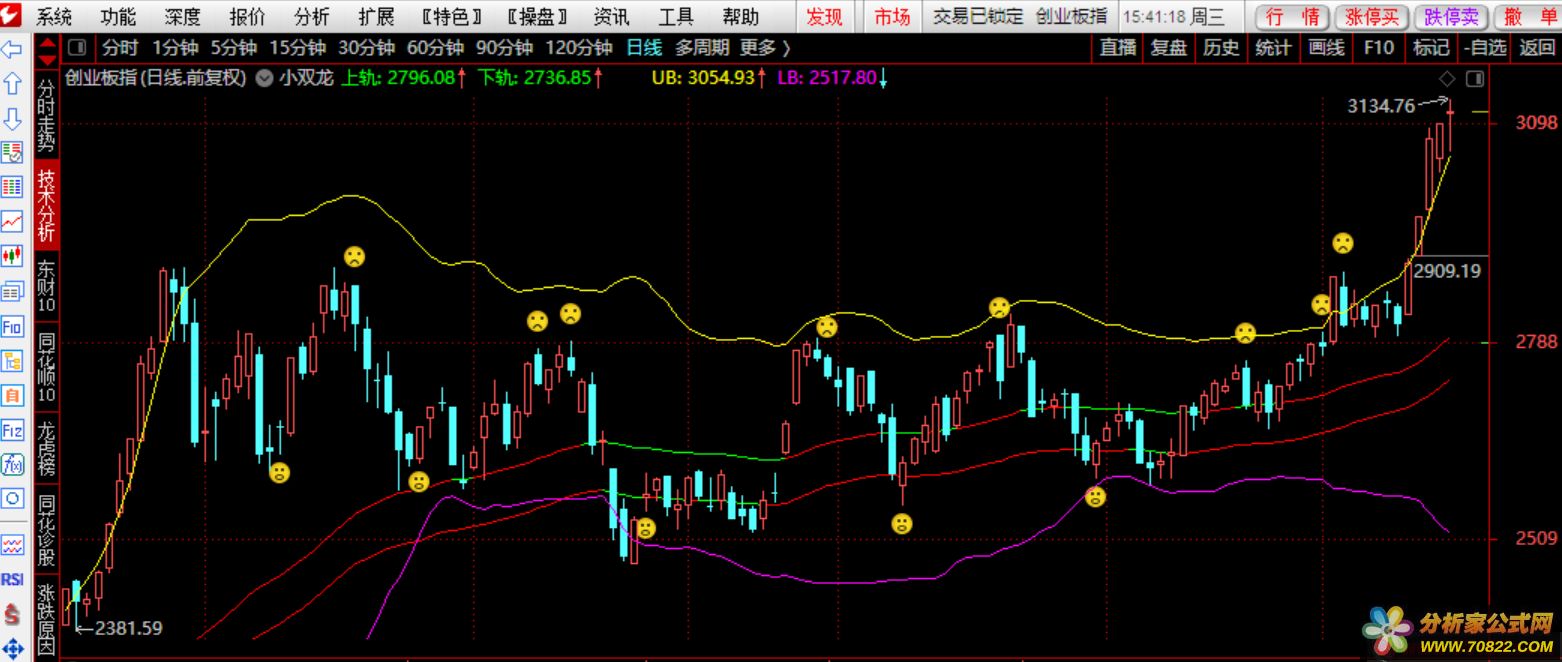The image size is (1562, 662).
Task: Expand the indicator dropdown beside 小双龙
Action: point(264,78)
